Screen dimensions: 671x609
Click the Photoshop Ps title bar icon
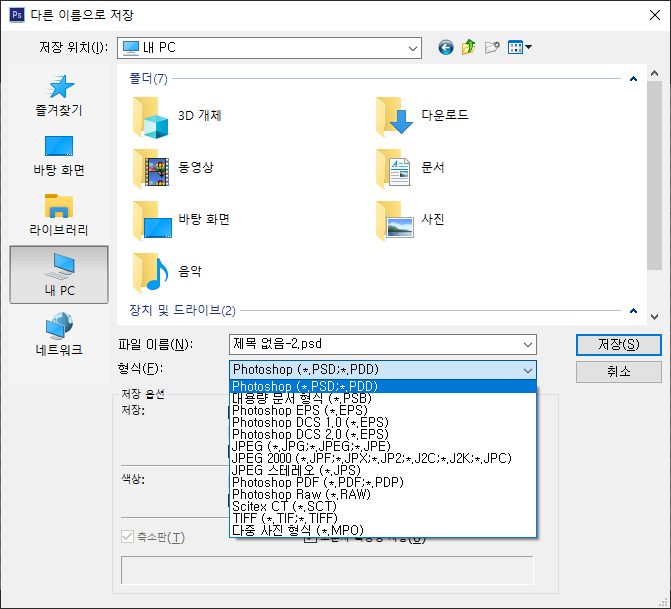(x=17, y=15)
